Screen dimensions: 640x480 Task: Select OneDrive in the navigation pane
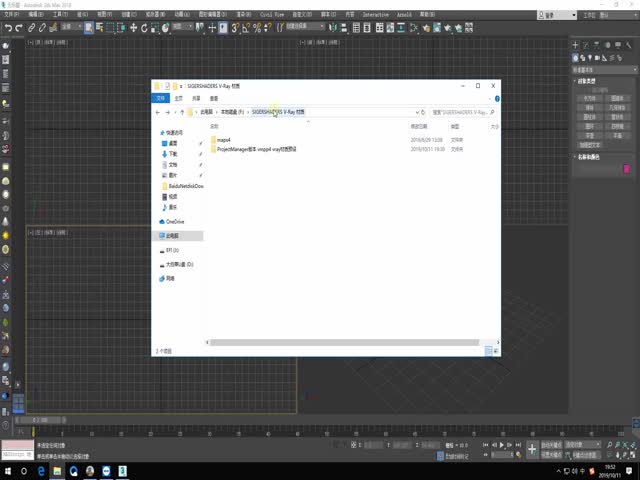coord(175,221)
